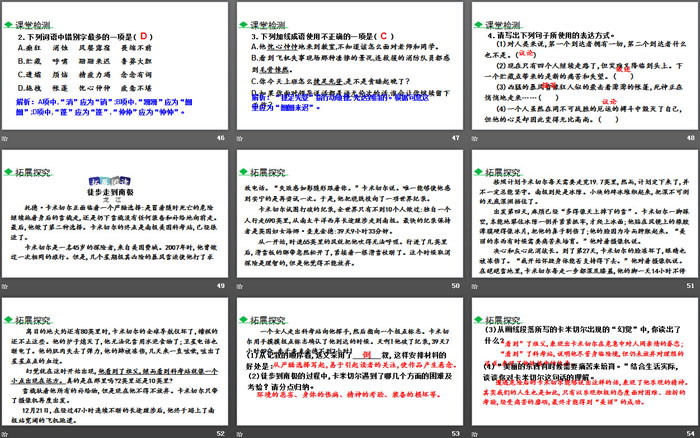Select slide 52 thumbnail
Screen dimensions: 700x438
pos(116,365)
